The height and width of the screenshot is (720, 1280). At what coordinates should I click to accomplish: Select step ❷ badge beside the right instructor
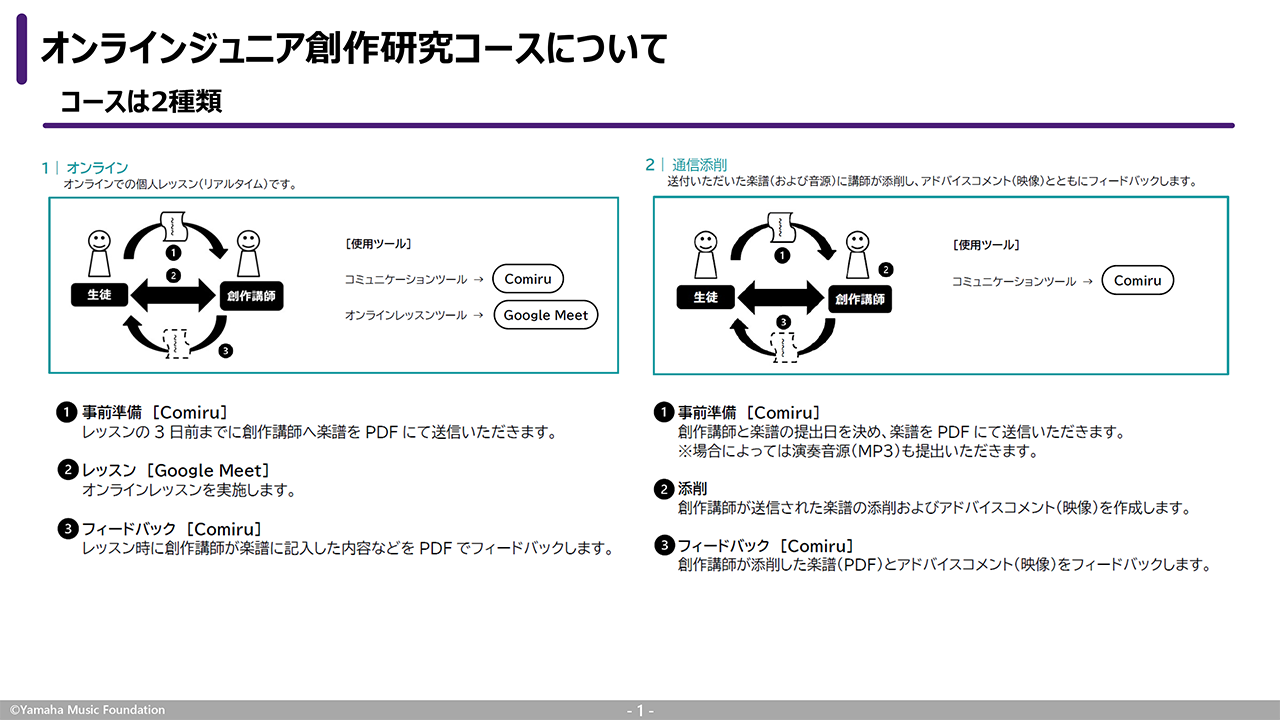887,268
